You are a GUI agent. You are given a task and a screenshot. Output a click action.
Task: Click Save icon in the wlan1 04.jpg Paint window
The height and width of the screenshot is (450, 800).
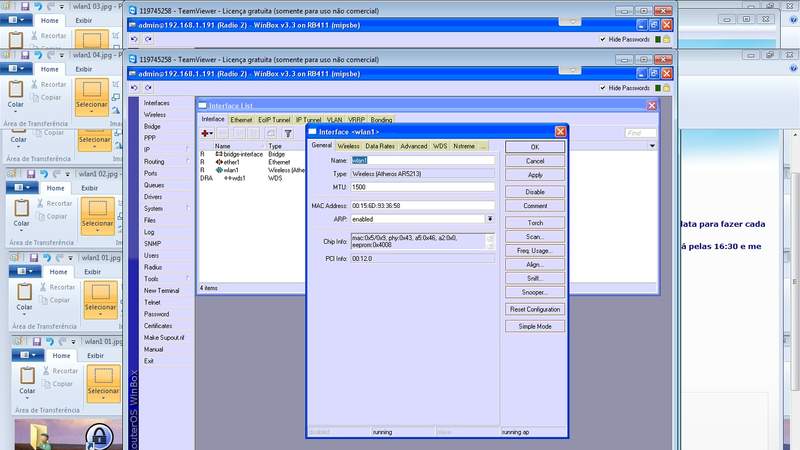[x=26, y=55]
